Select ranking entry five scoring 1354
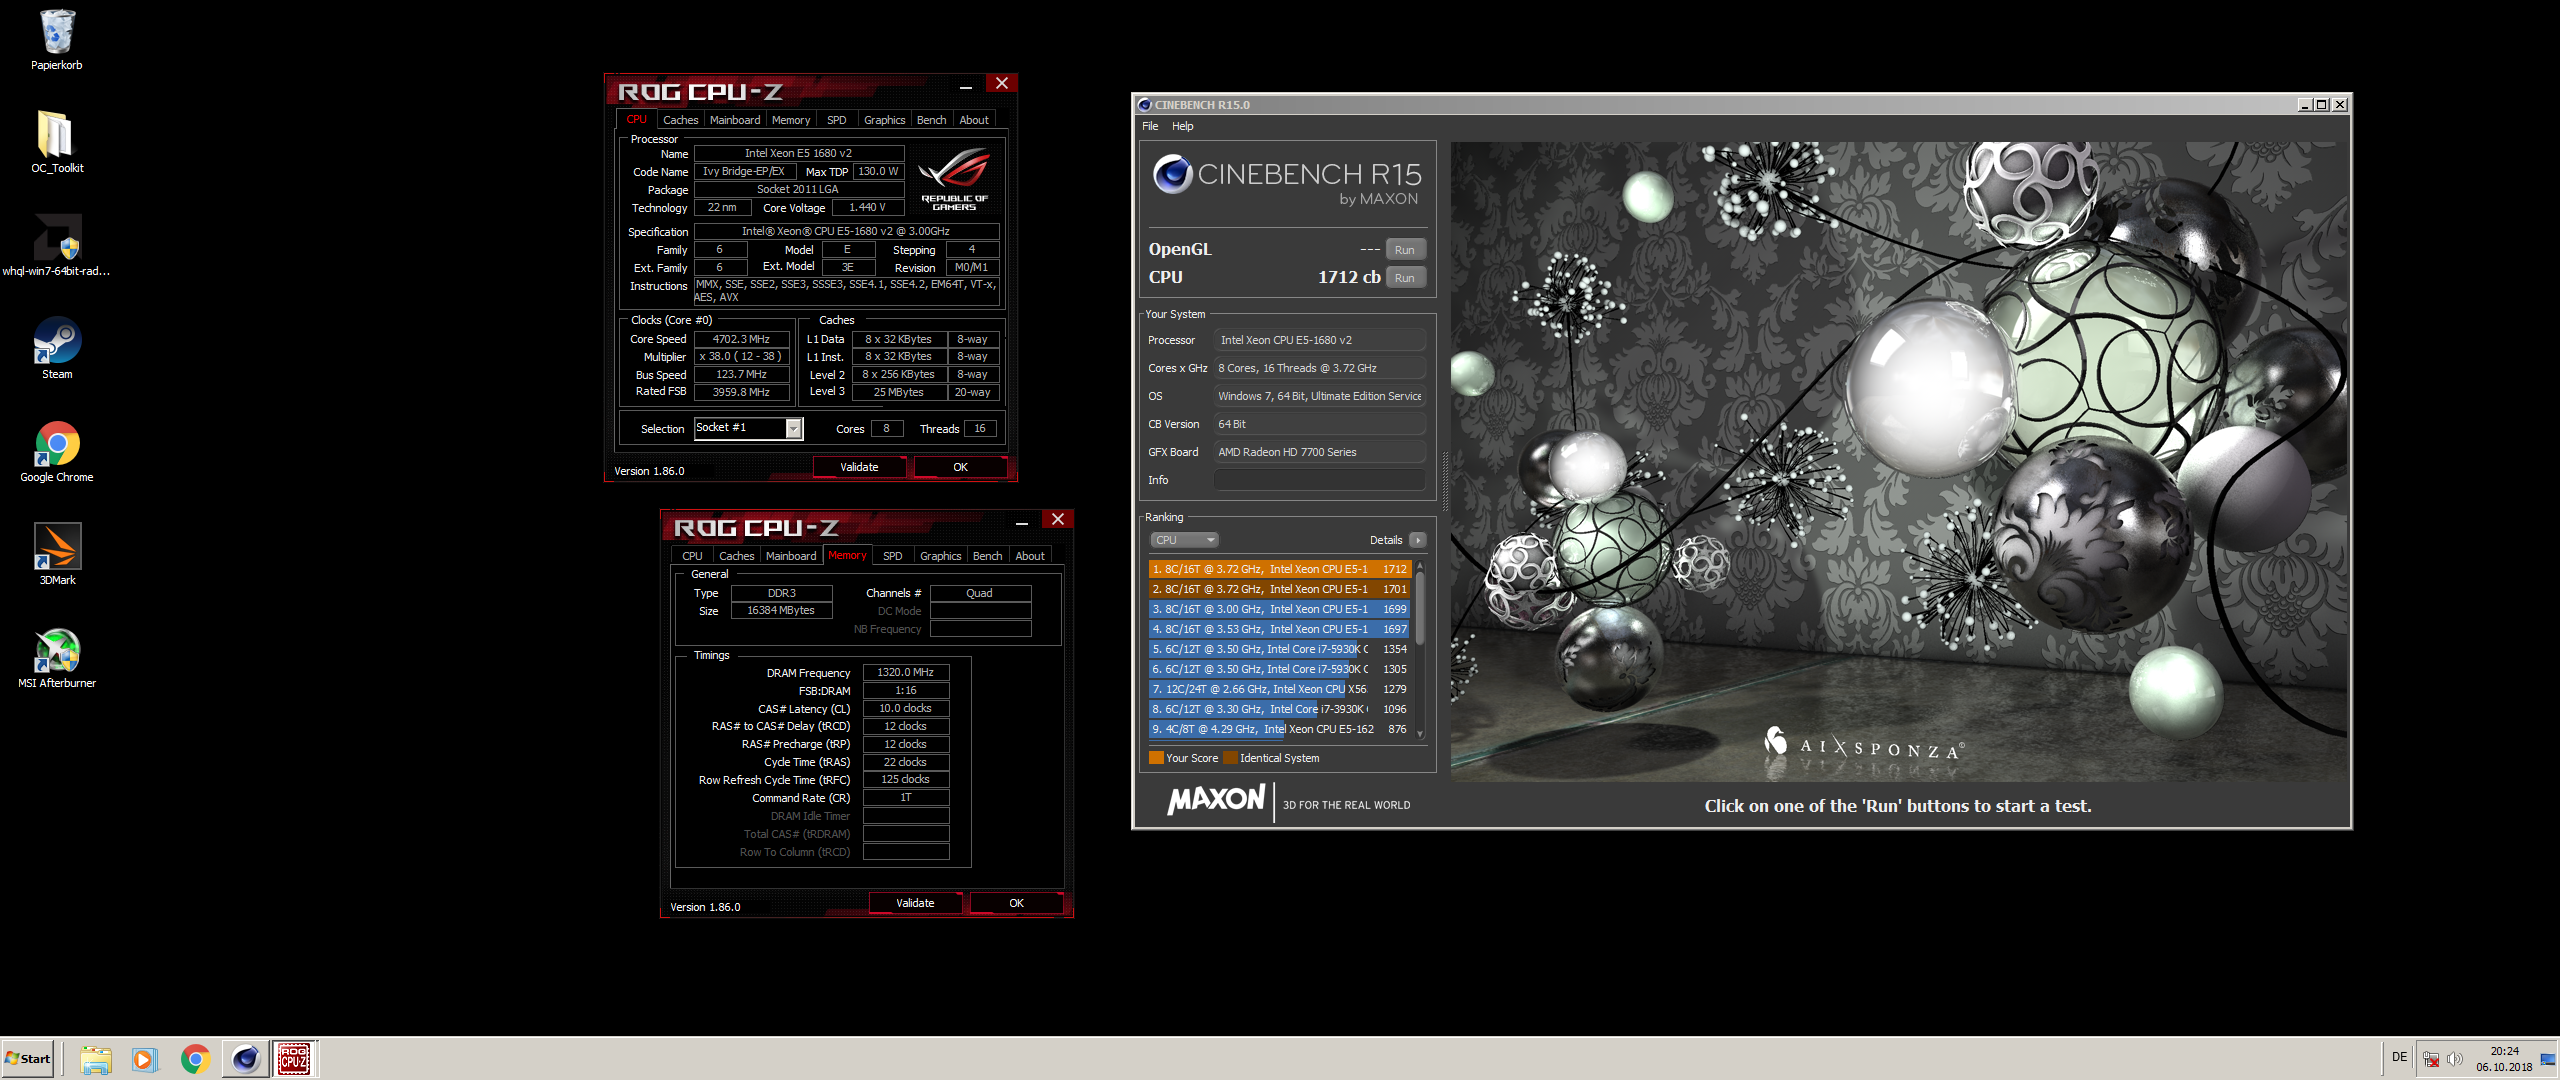This screenshot has height=1080, width=2560. 1280,649
